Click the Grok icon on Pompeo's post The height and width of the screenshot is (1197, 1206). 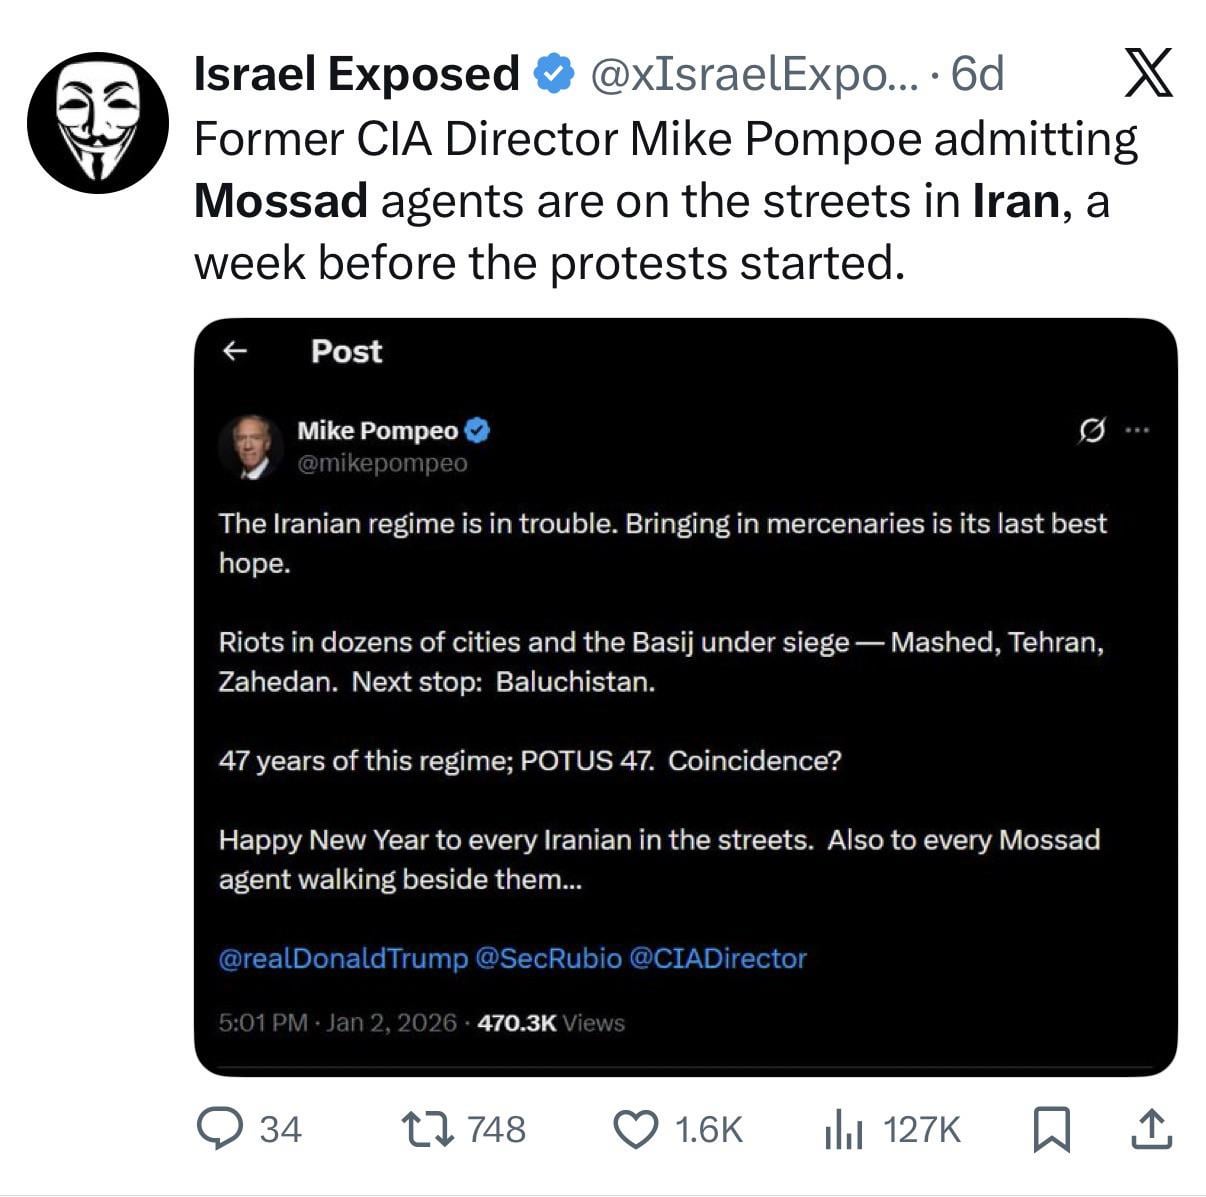tap(1092, 431)
